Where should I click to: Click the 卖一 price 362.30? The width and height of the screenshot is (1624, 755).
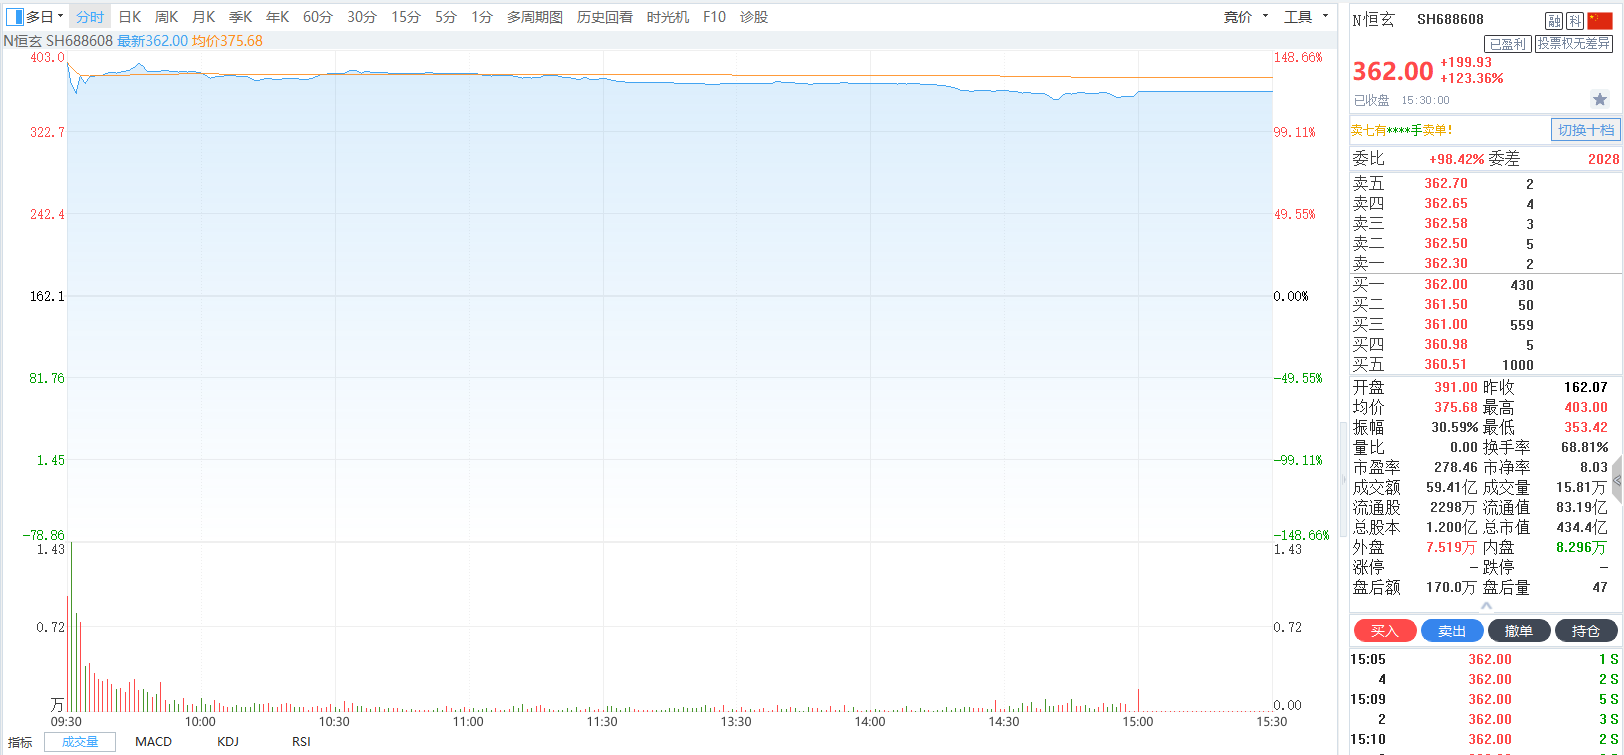[x=1446, y=264]
